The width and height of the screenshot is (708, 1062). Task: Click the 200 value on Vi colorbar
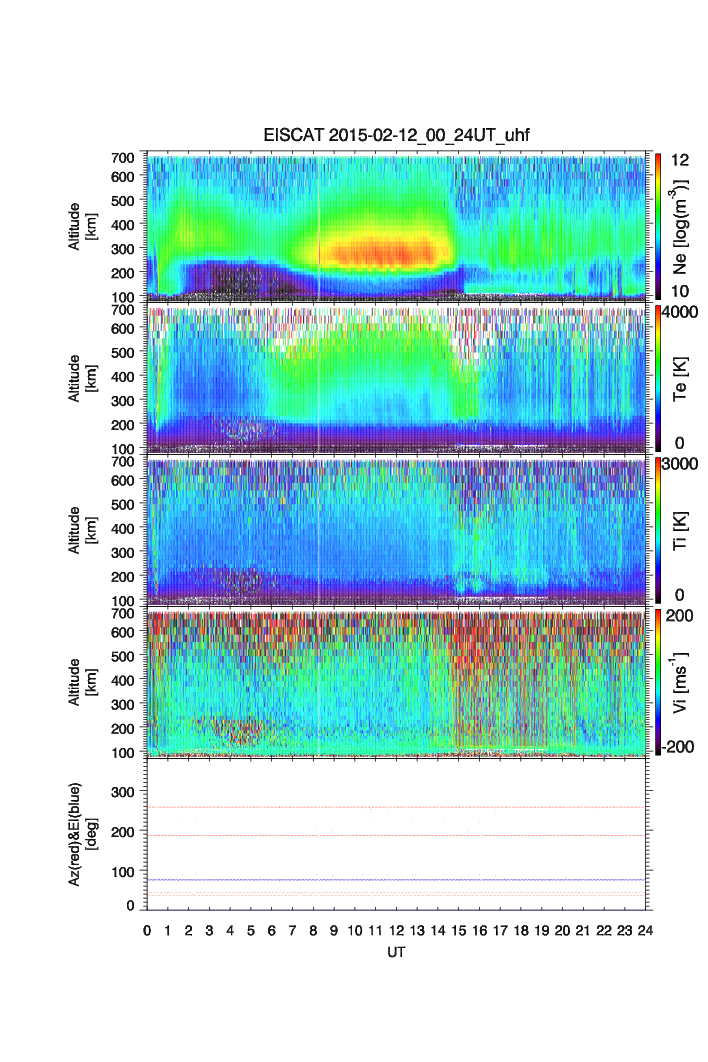coord(680,615)
